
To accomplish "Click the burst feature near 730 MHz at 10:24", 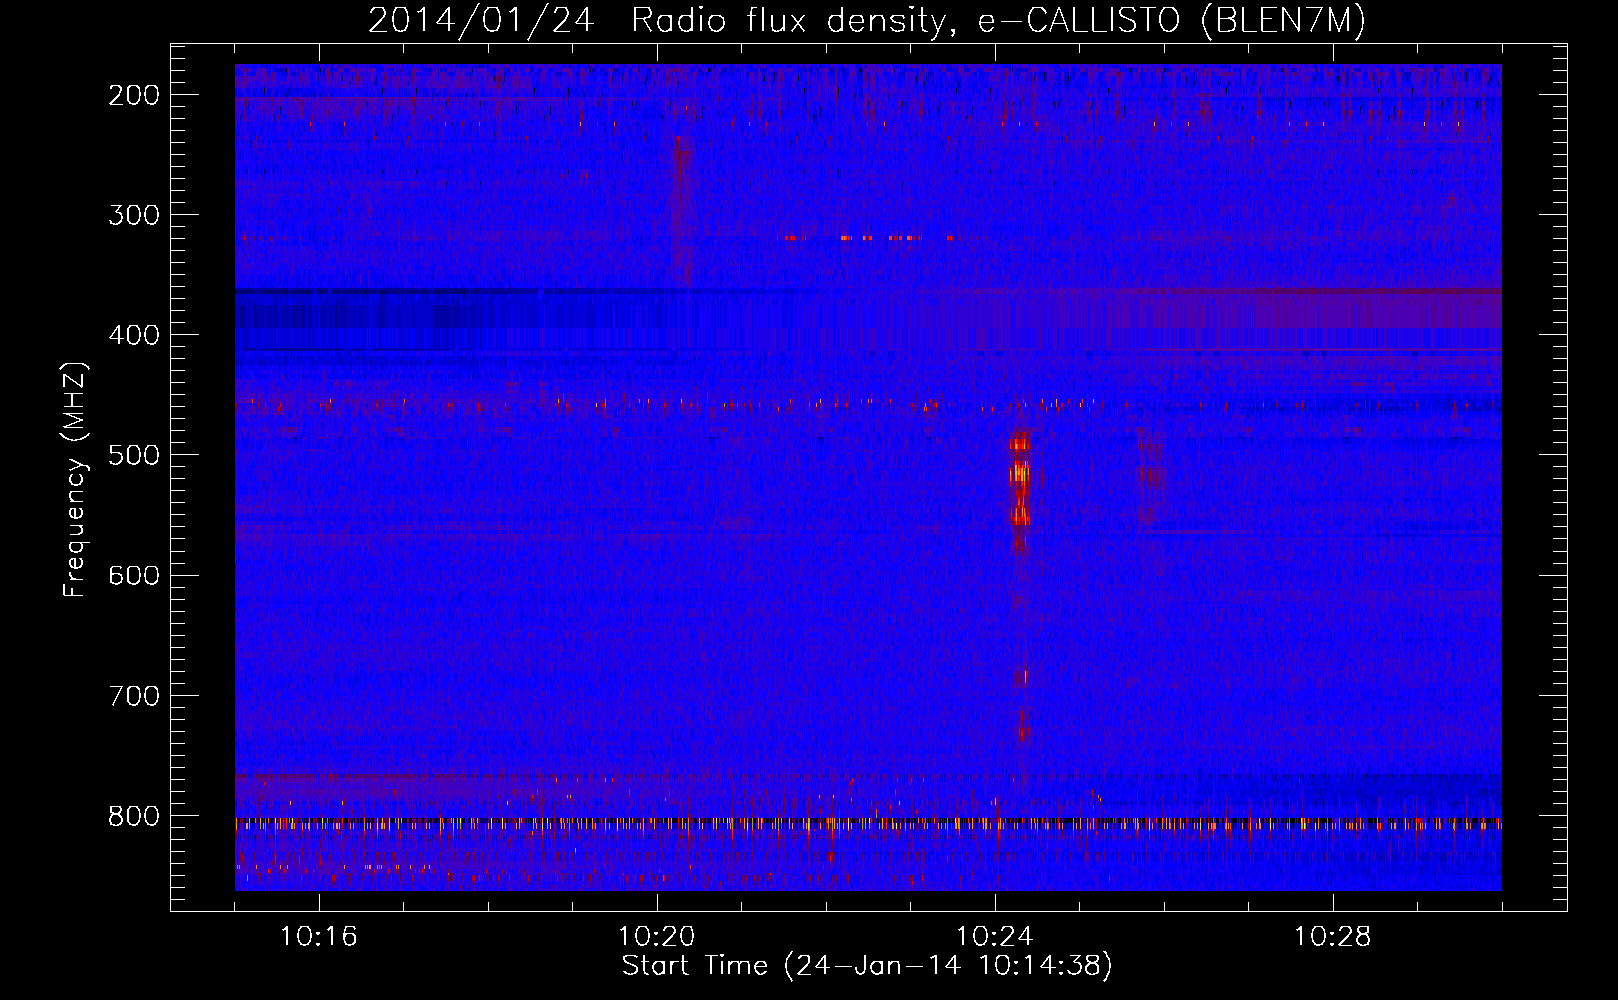I will [1022, 727].
